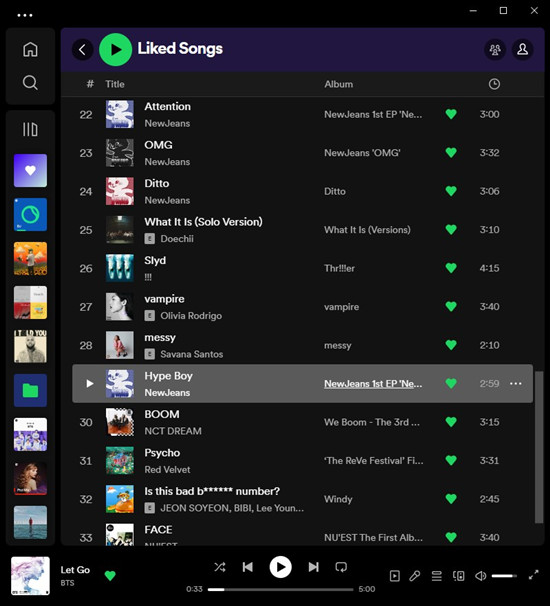Open the Doechii artist link
This screenshot has width=550, height=606.
pyautogui.click(x=177, y=239)
